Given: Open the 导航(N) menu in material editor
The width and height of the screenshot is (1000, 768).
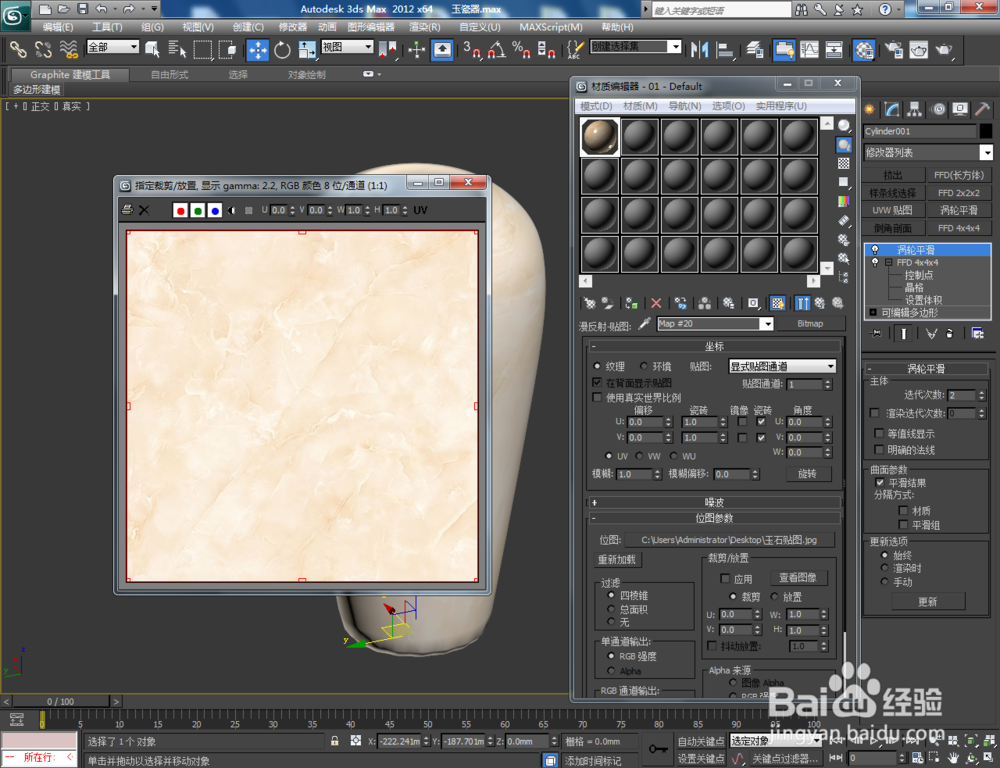Looking at the screenshot, I should (685, 106).
